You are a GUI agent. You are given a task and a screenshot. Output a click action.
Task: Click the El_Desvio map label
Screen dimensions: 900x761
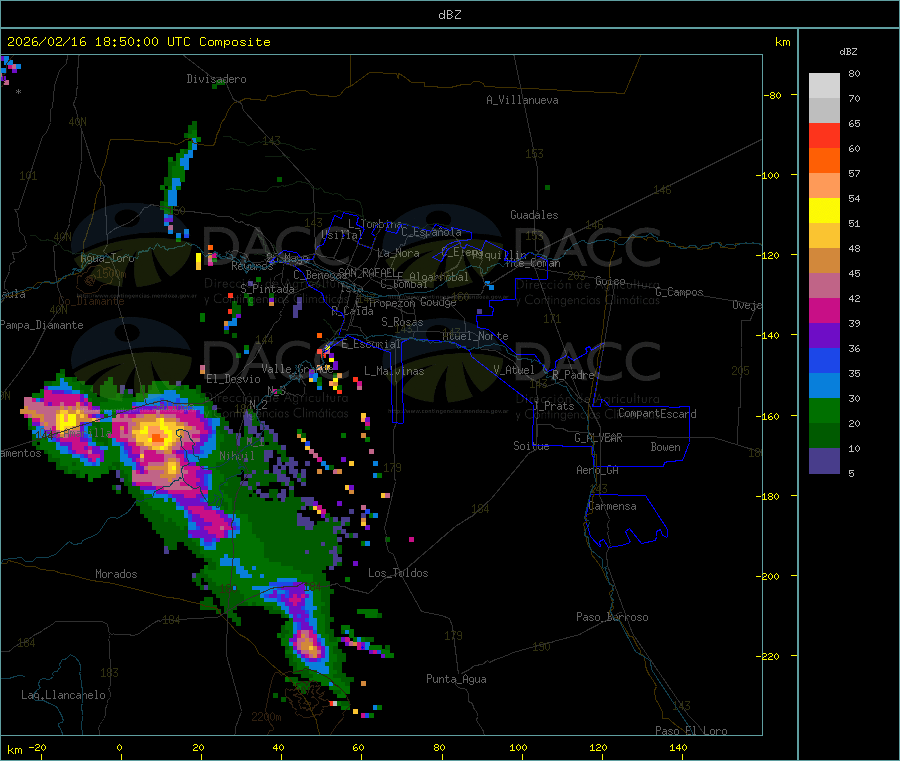point(234,379)
